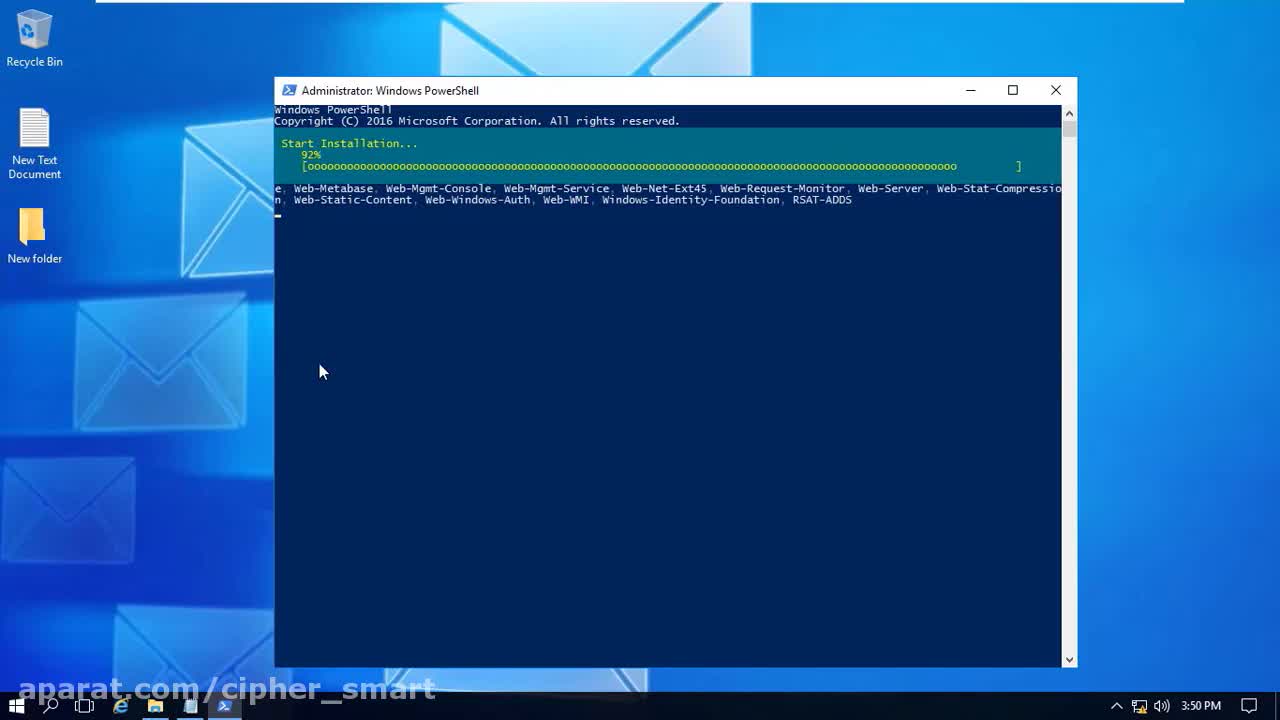Screen dimensions: 1280x720
Task: Minimize the PowerShell window
Action: pos(970,90)
